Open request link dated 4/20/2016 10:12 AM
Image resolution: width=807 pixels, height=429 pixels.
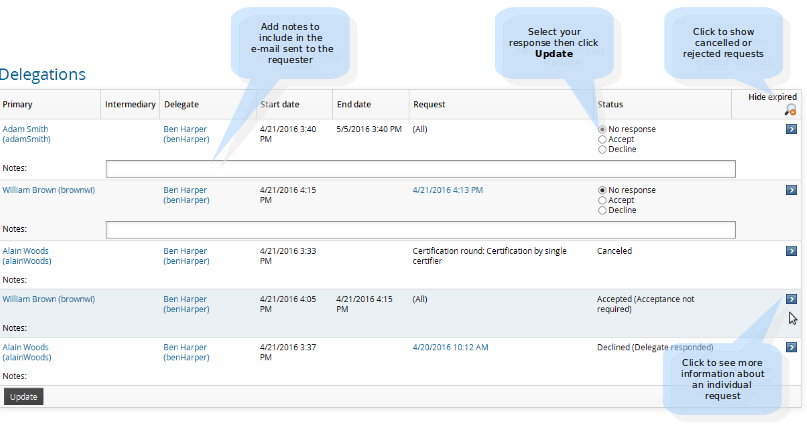pyautogui.click(x=450, y=347)
